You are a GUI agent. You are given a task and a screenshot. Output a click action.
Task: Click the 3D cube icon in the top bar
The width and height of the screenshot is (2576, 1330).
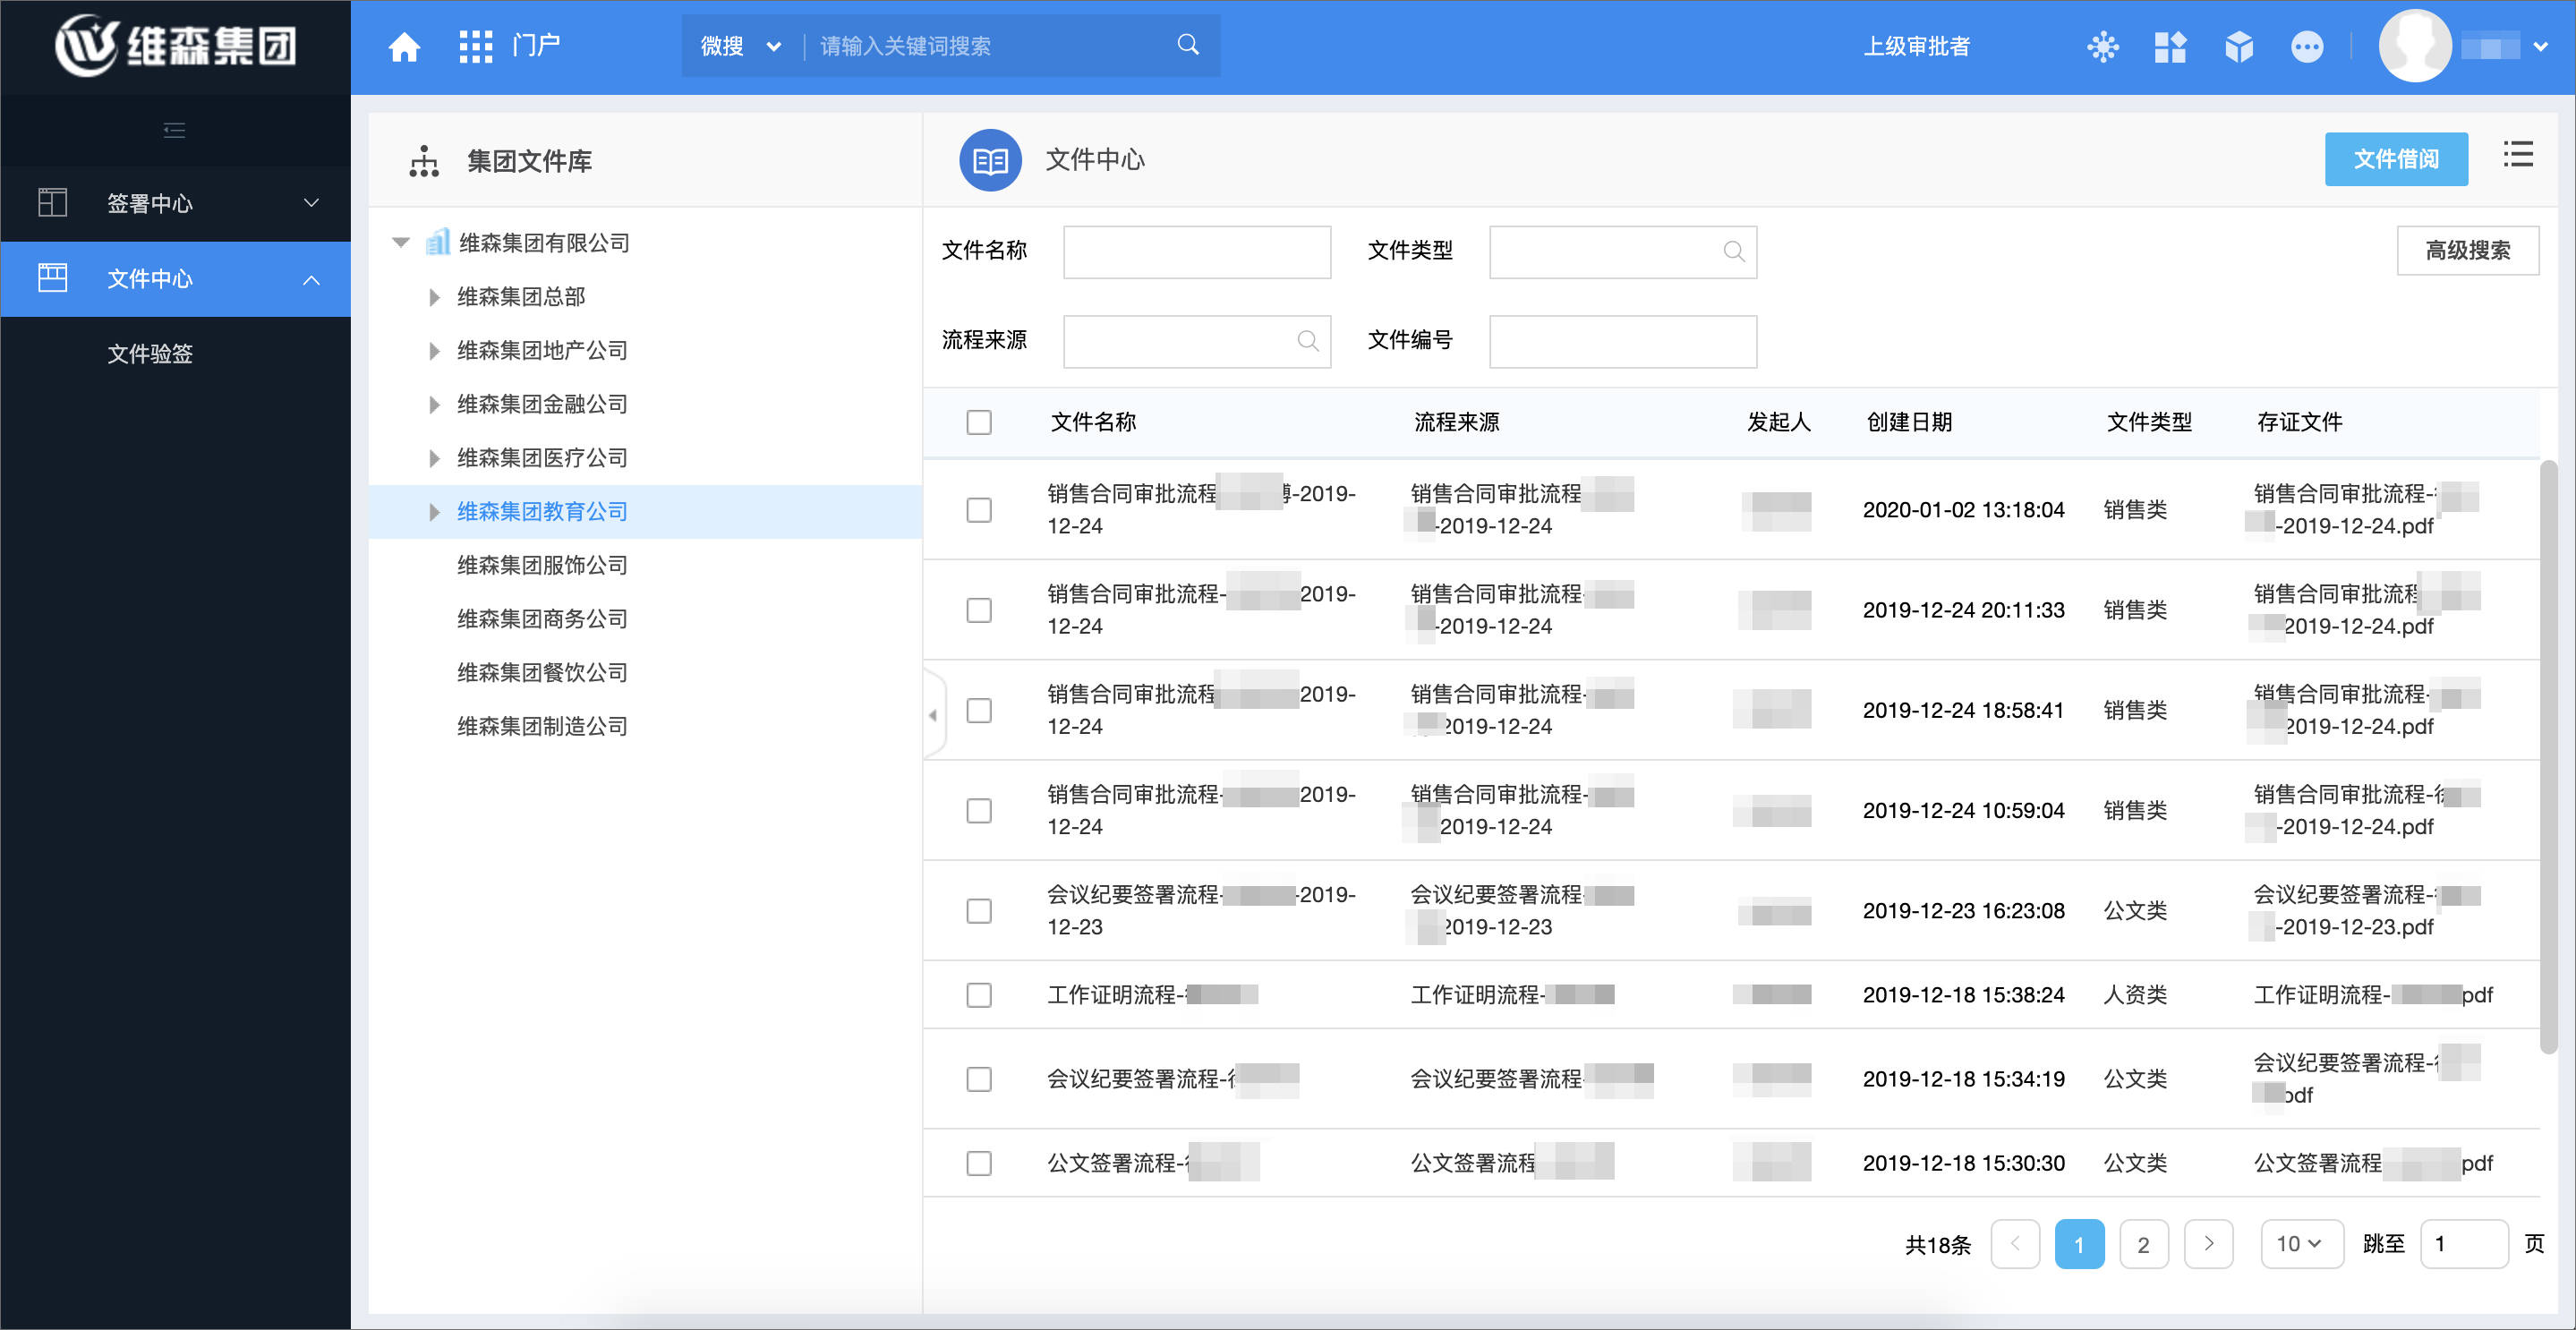(2238, 46)
